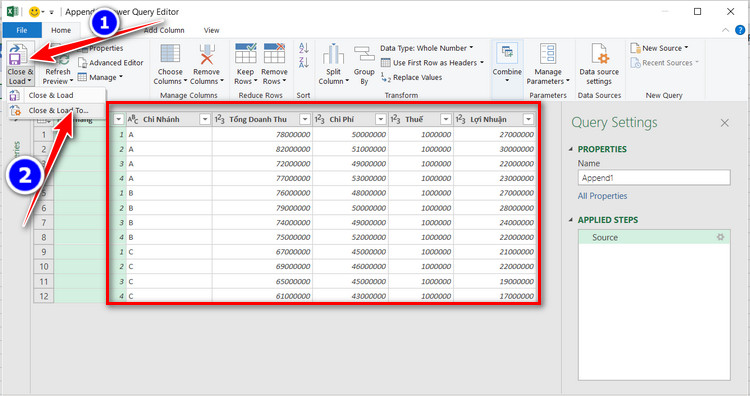Switch to the Home tab
750x396 pixels.
[x=61, y=30]
